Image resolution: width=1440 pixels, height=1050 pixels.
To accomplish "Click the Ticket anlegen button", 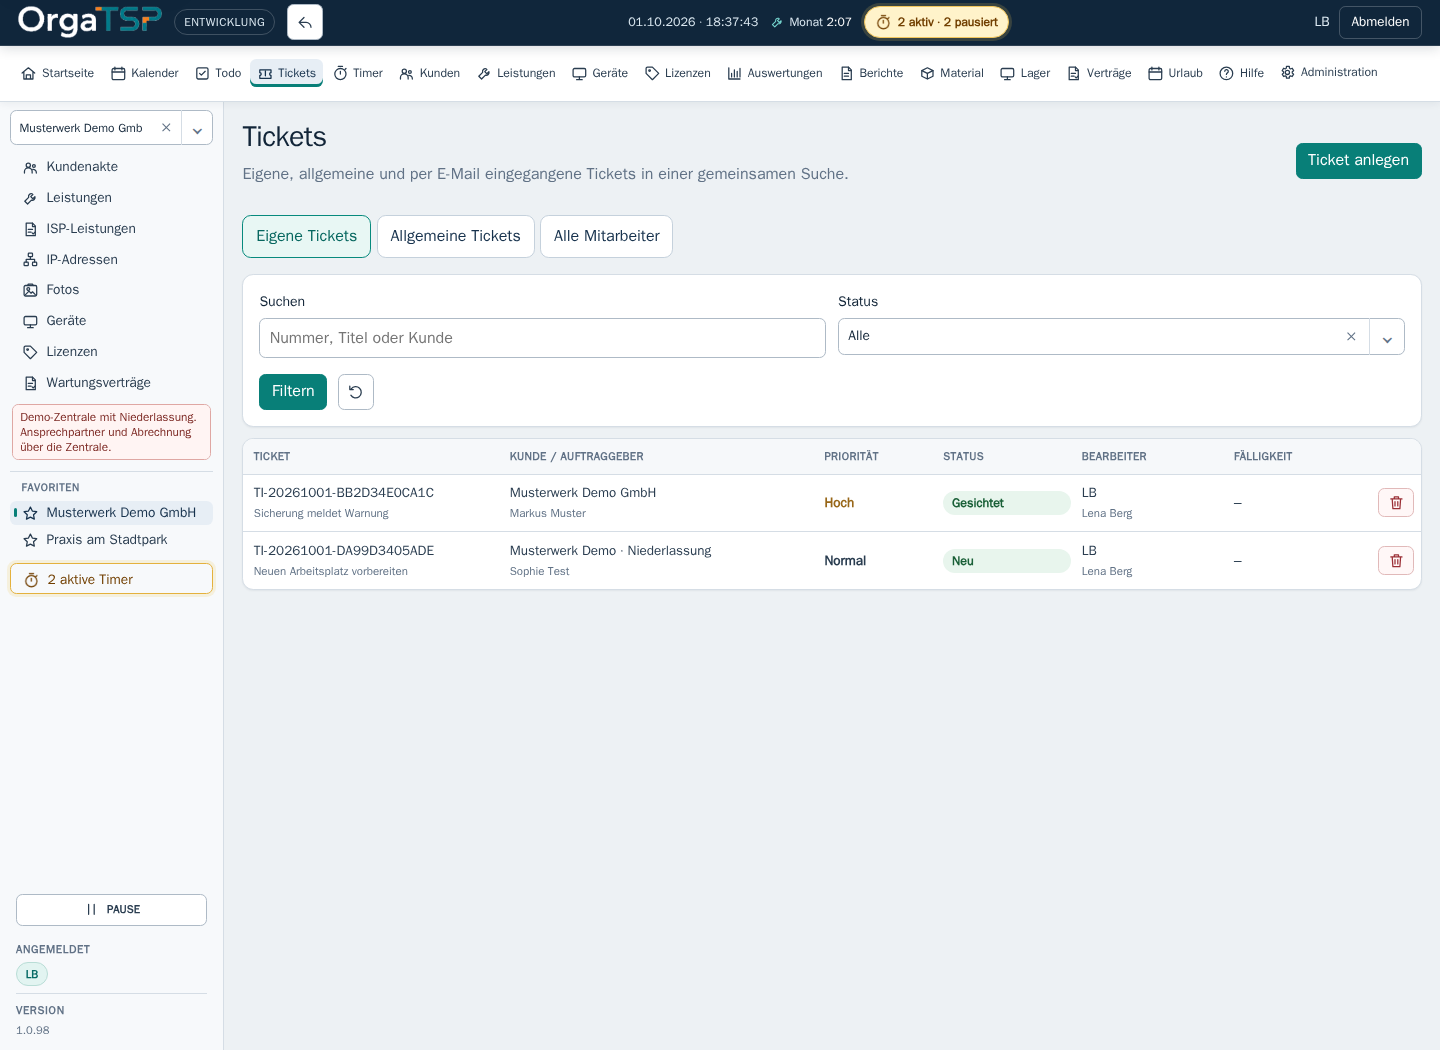I will click(1359, 161).
